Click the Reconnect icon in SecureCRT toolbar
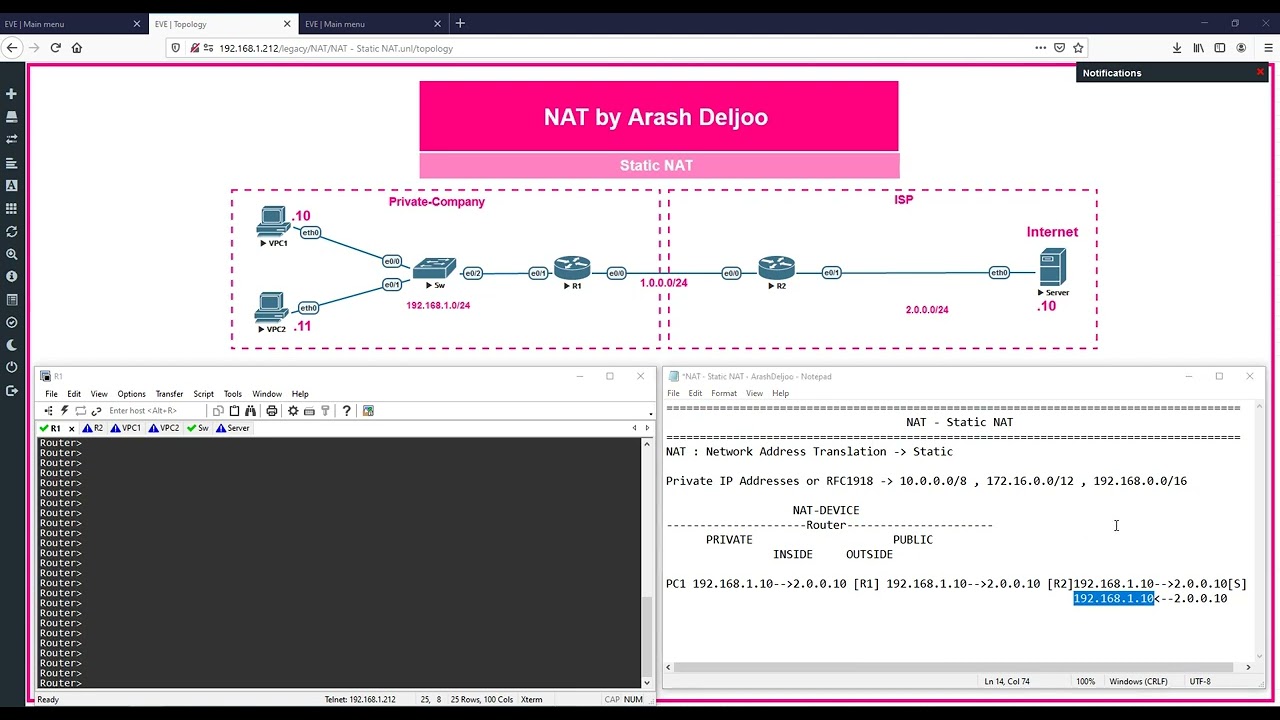The height and width of the screenshot is (720, 1280). click(x=81, y=411)
